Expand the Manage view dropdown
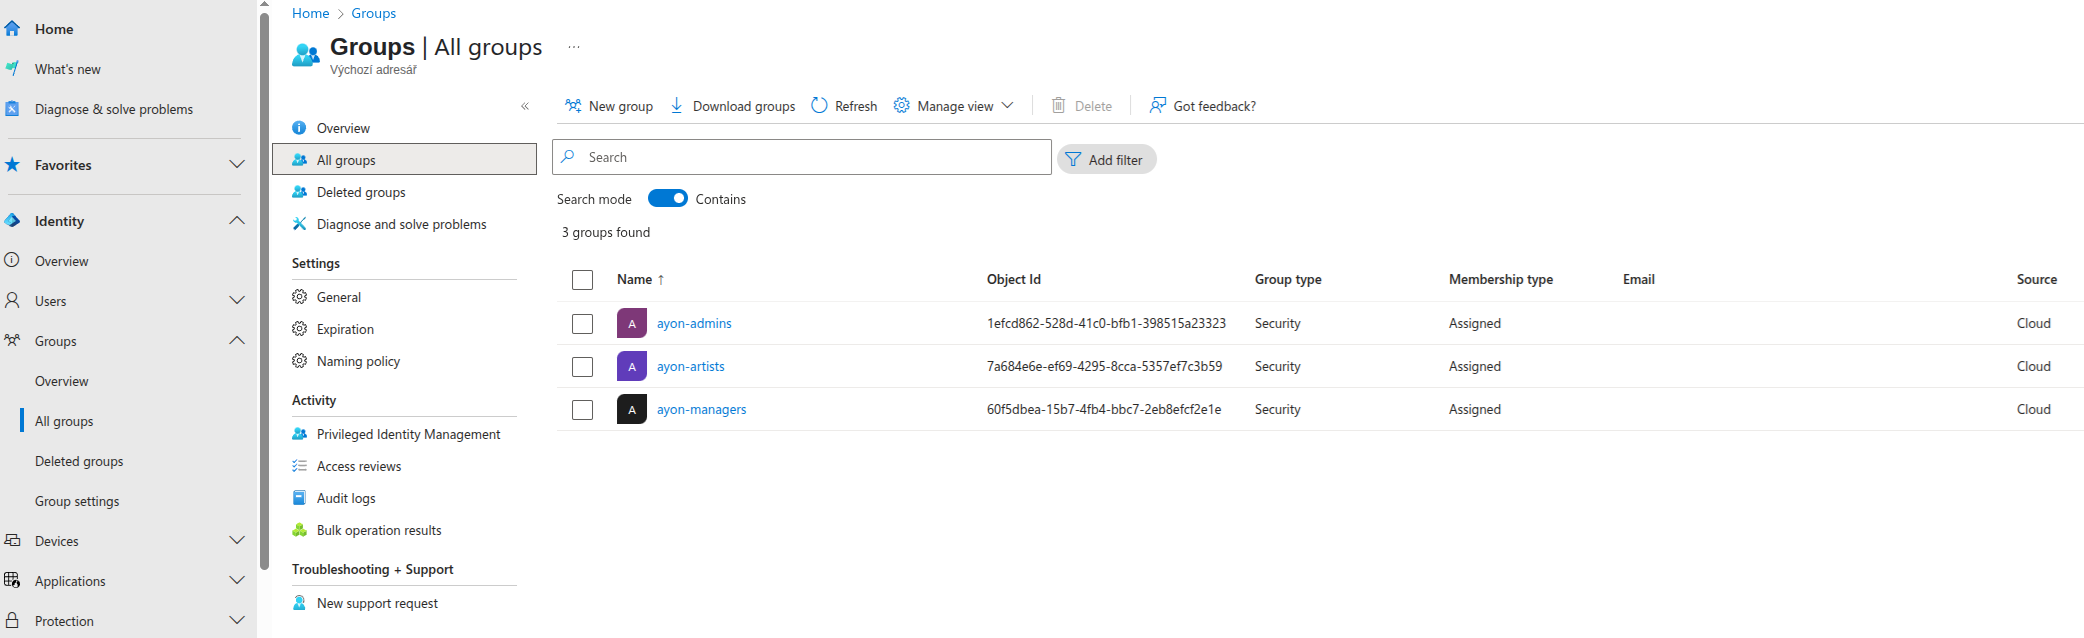 point(1007,106)
